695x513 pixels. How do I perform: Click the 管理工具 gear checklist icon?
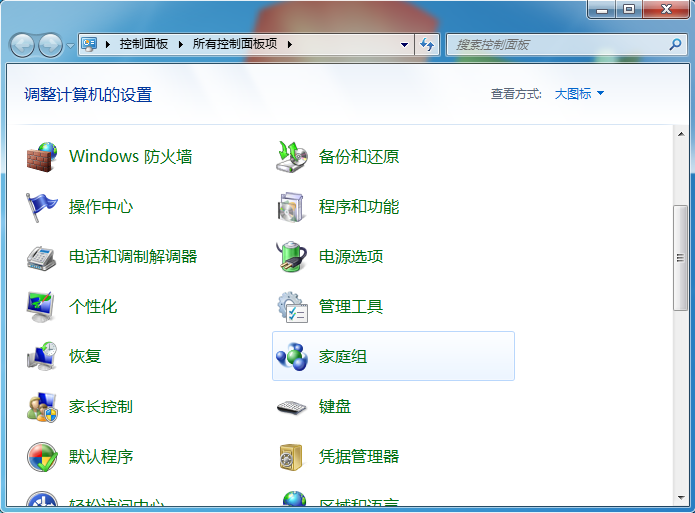tap(293, 307)
